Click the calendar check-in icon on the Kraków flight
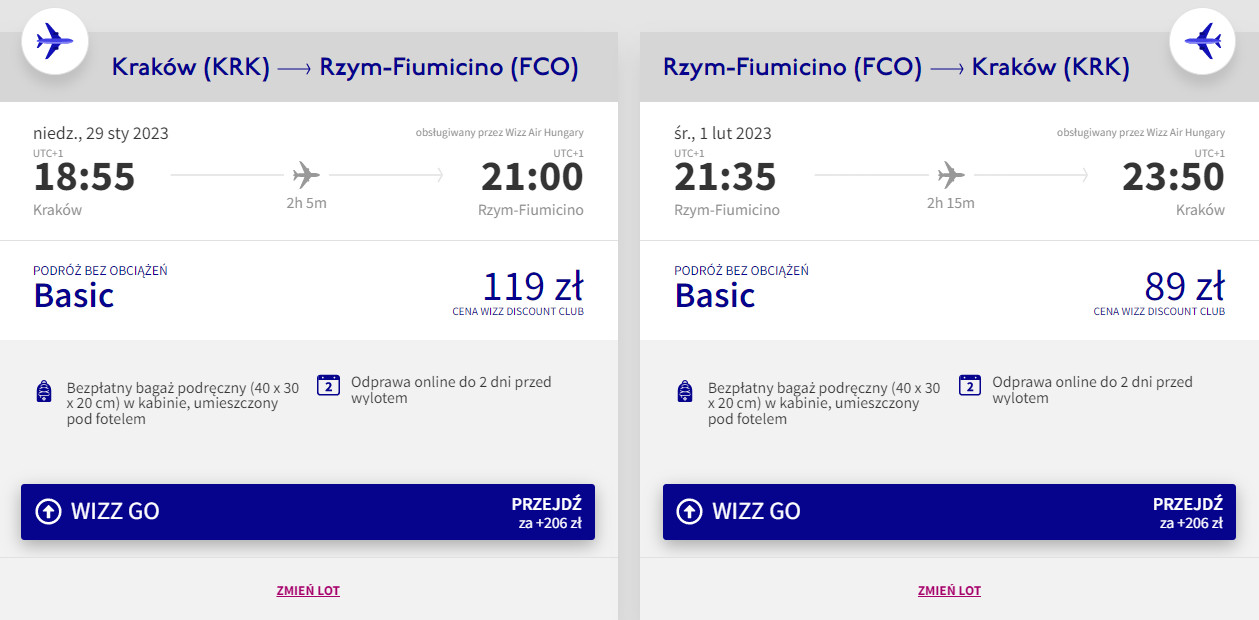Screen dimensions: 1259x620 (x=329, y=385)
